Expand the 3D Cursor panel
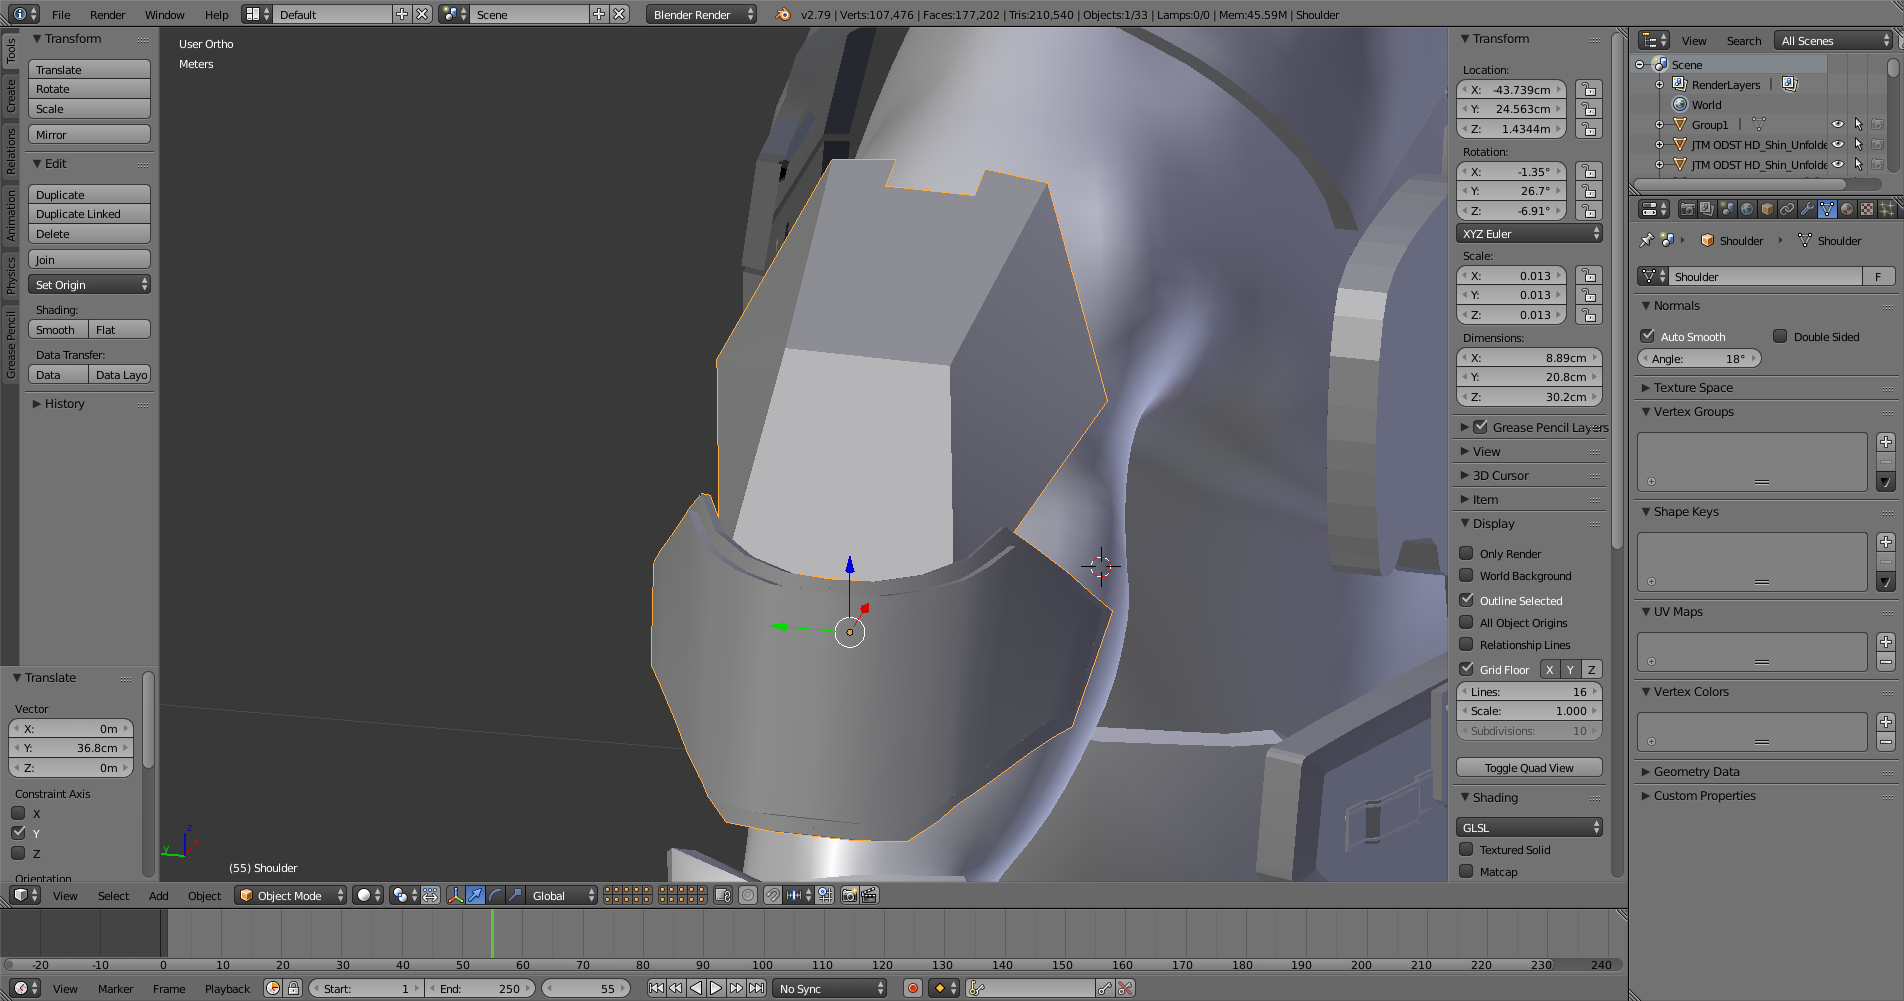Screen dimensions: 1904x1001 [x=1500, y=475]
